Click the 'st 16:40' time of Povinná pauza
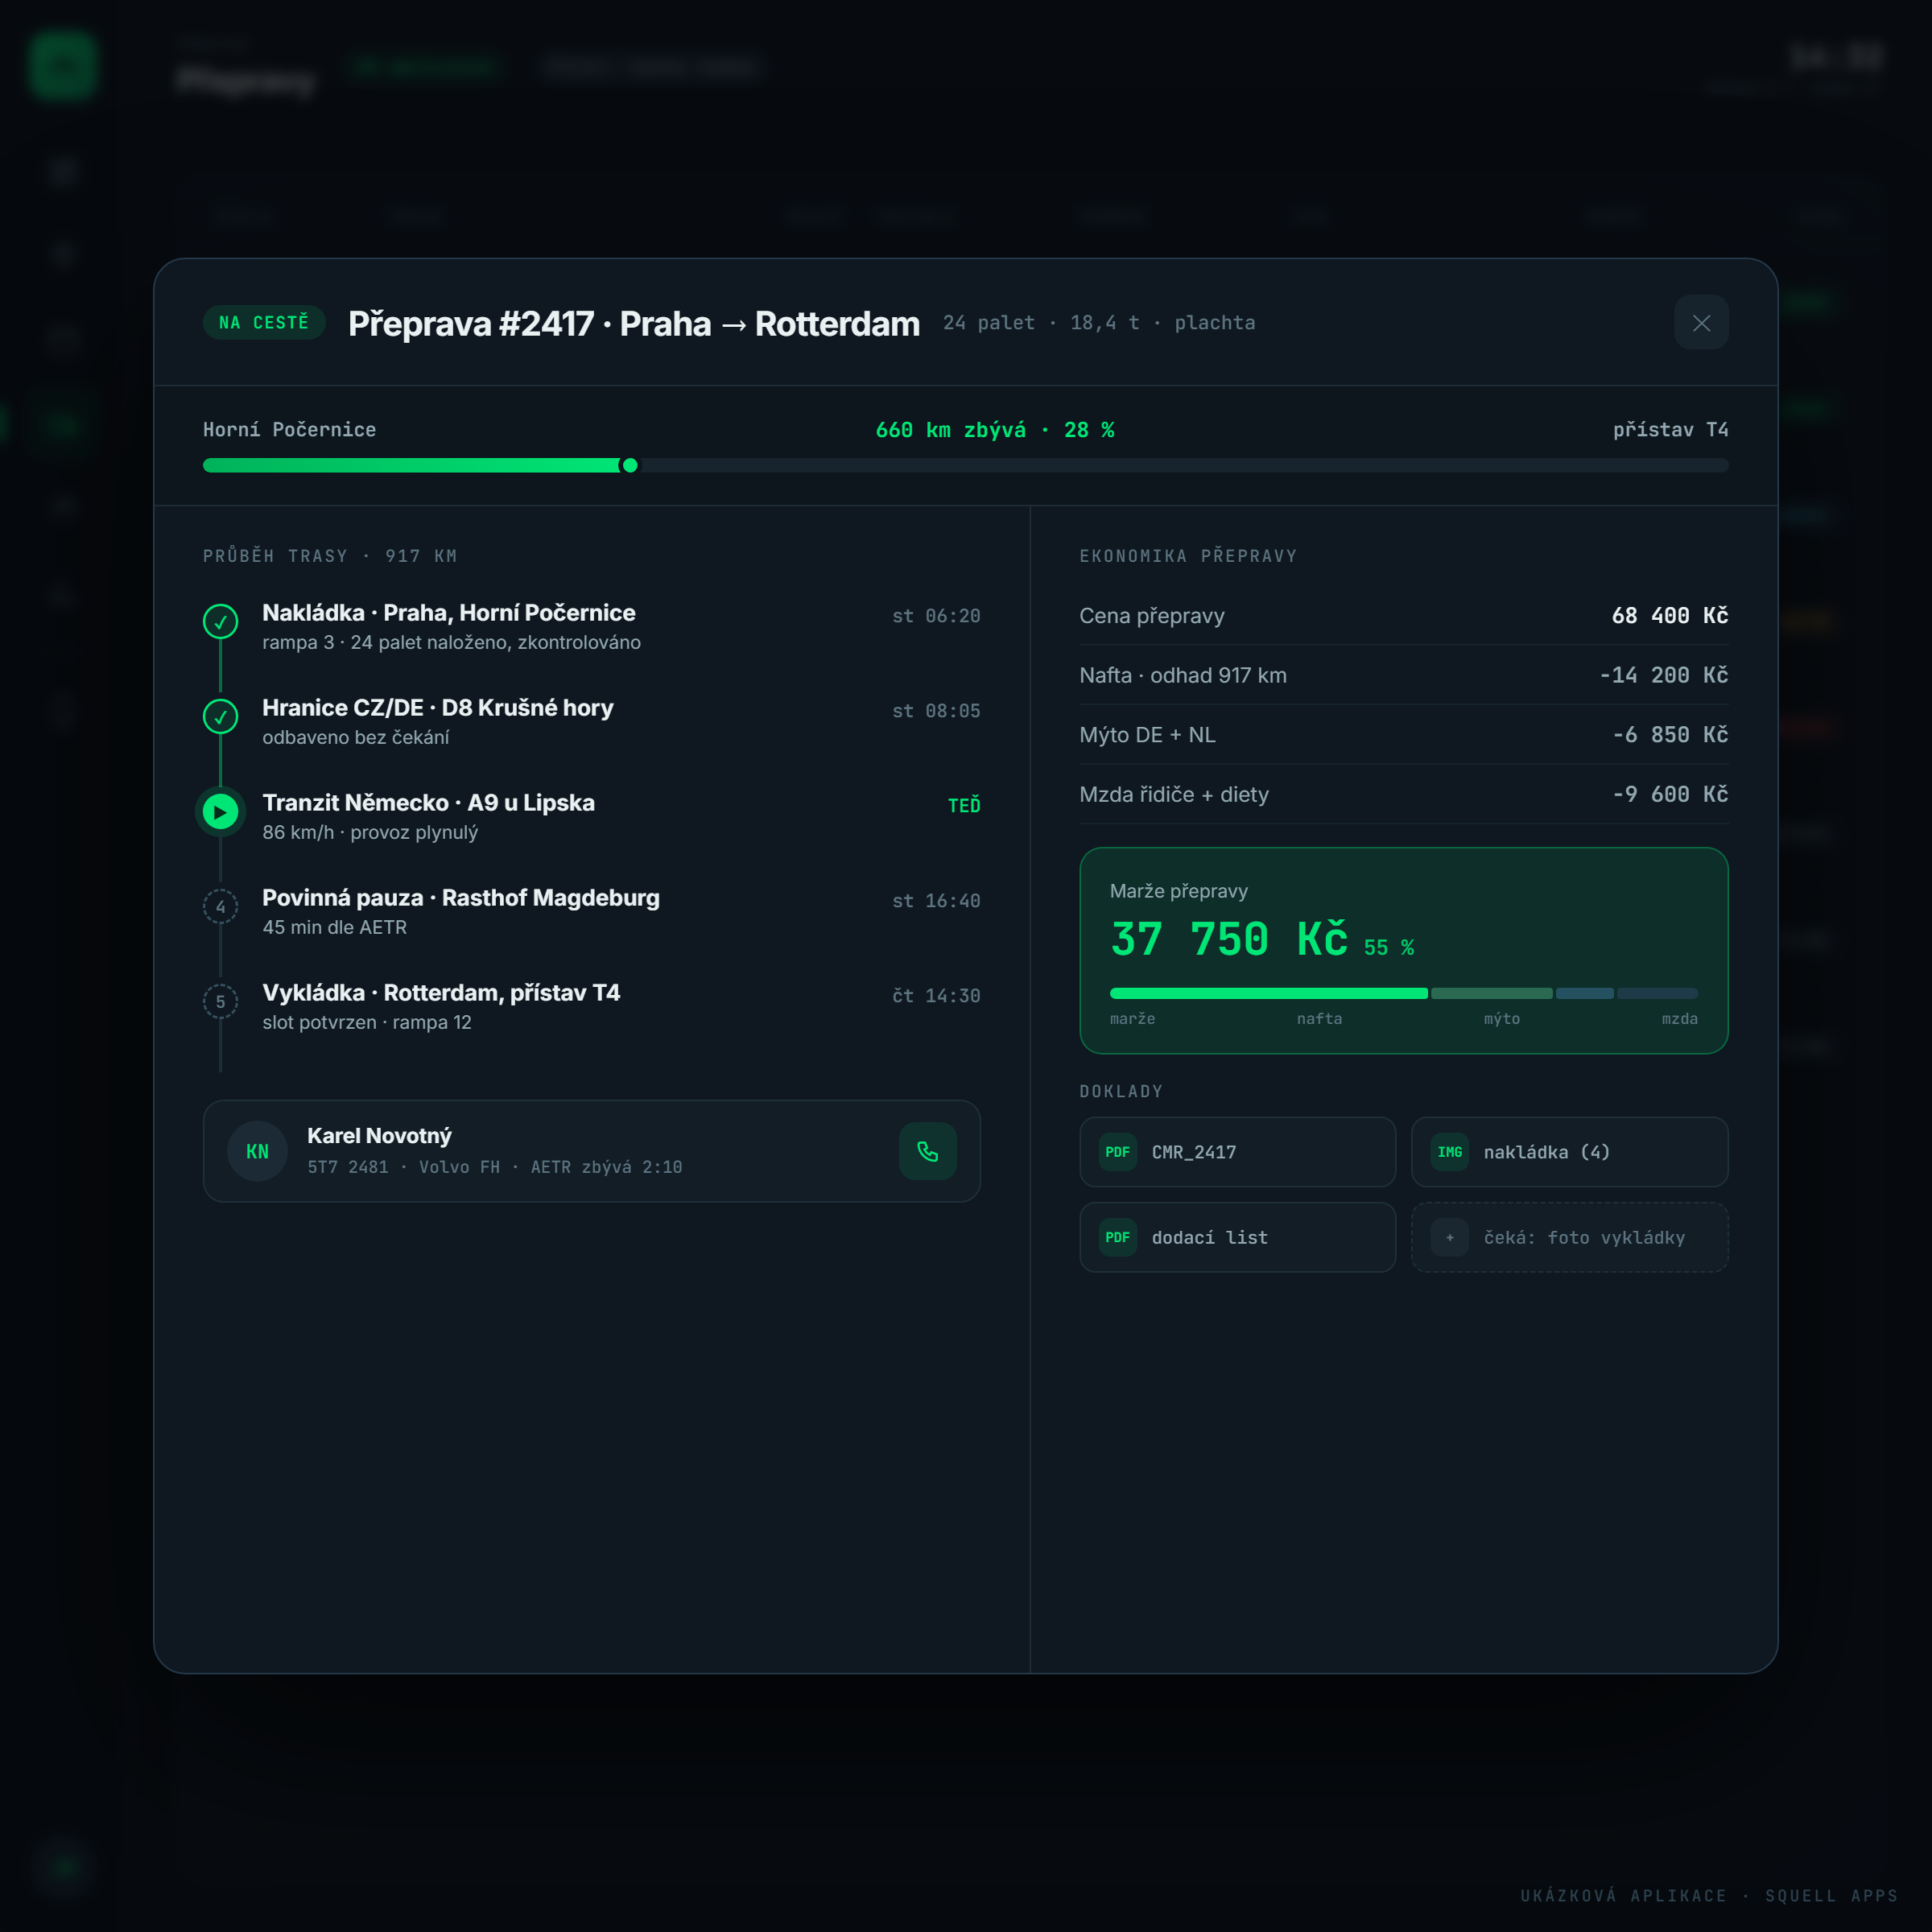The height and width of the screenshot is (1932, 1932). pos(936,901)
